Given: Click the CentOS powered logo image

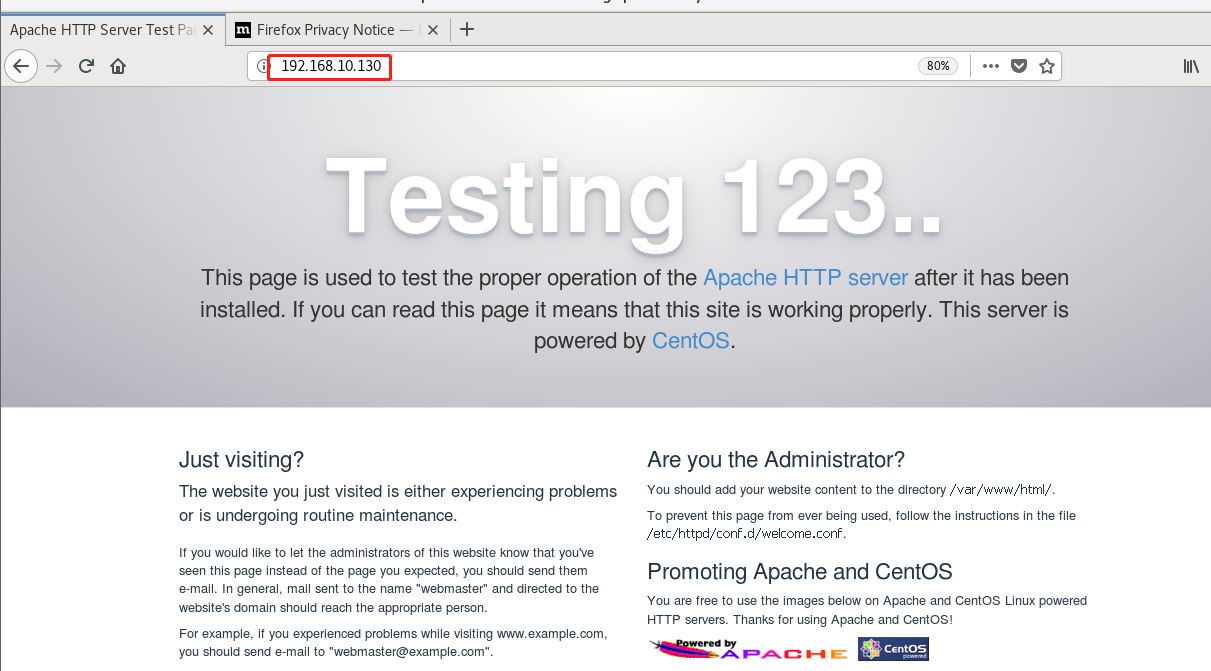Looking at the screenshot, I should coord(893,650).
